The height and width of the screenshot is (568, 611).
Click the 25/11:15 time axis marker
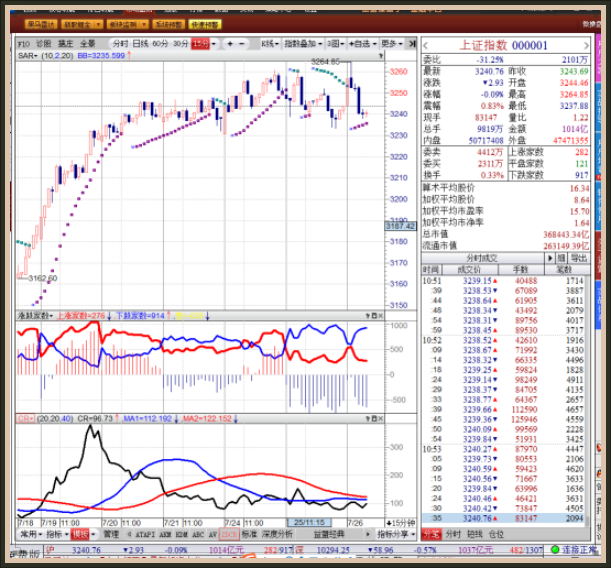coord(309,522)
